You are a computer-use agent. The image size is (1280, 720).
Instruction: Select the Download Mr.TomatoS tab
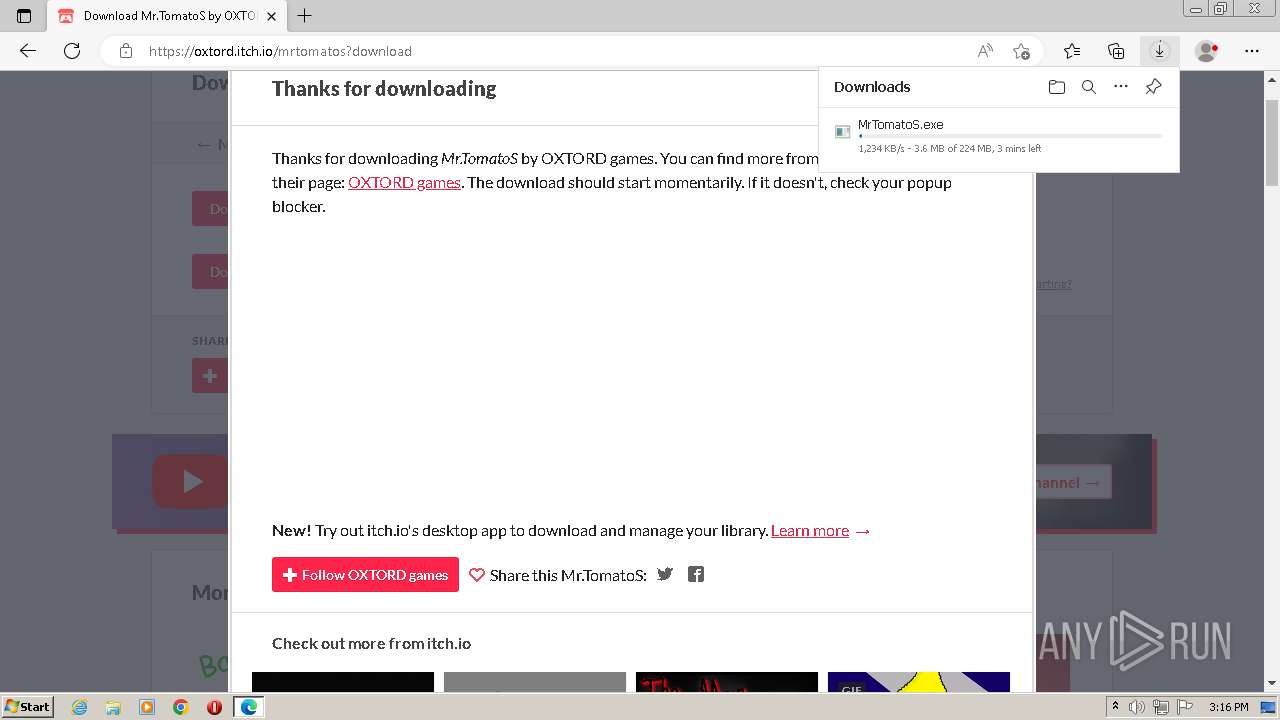[166, 16]
